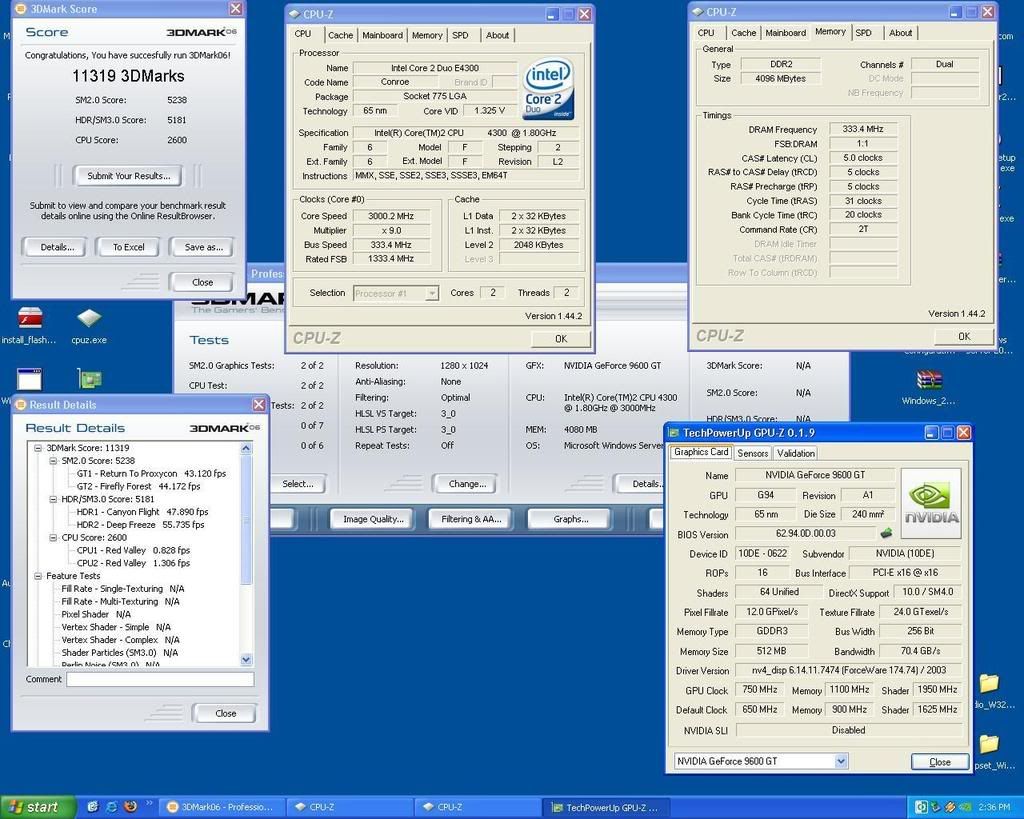The height and width of the screenshot is (819, 1024).
Task: Open the GPU selection dropdown in GPU-Z
Action: [x=840, y=761]
